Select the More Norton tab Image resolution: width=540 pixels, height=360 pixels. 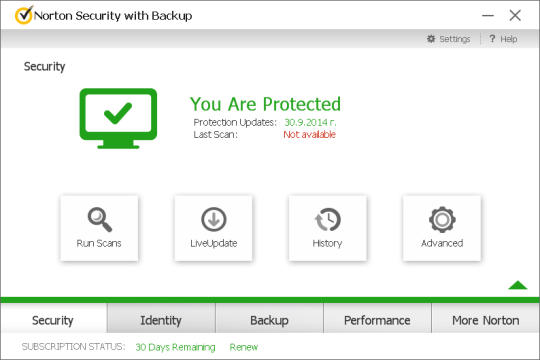pyautogui.click(x=486, y=320)
